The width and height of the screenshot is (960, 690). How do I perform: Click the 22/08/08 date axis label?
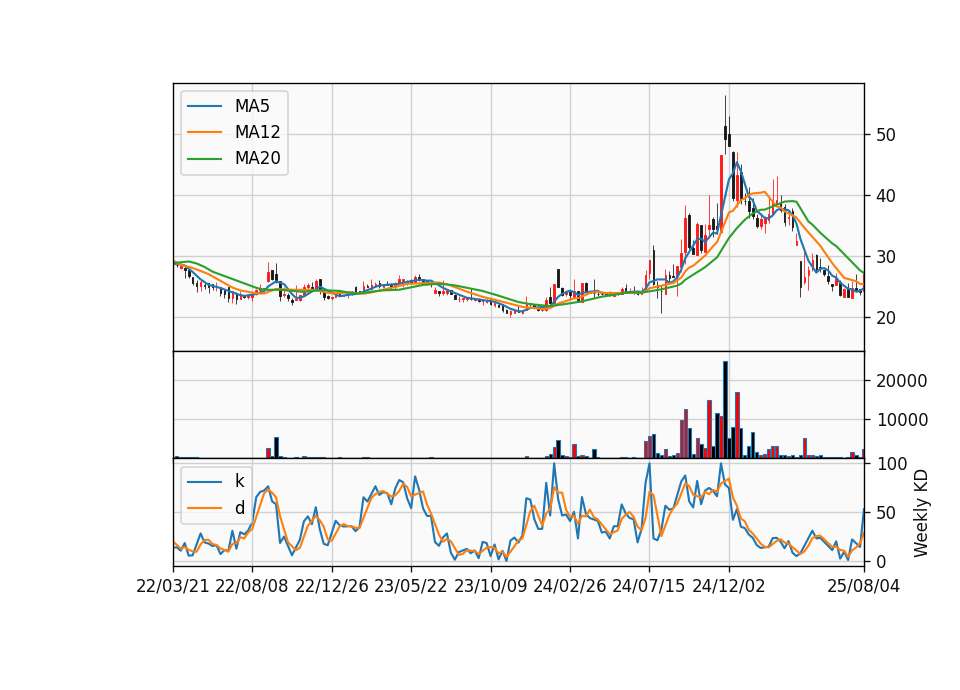click(252, 586)
